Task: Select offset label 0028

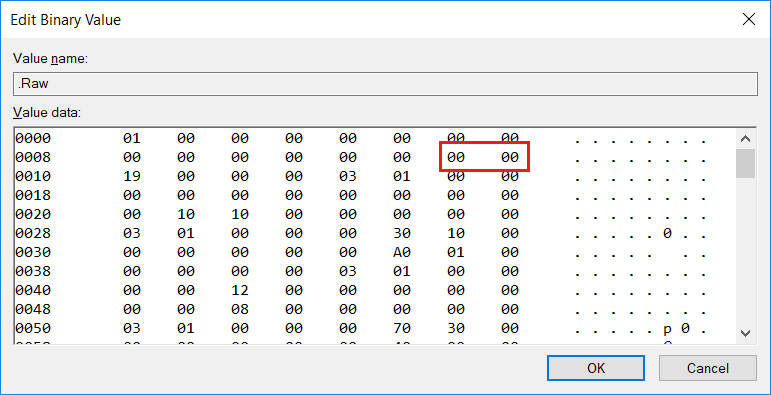Action: point(33,233)
